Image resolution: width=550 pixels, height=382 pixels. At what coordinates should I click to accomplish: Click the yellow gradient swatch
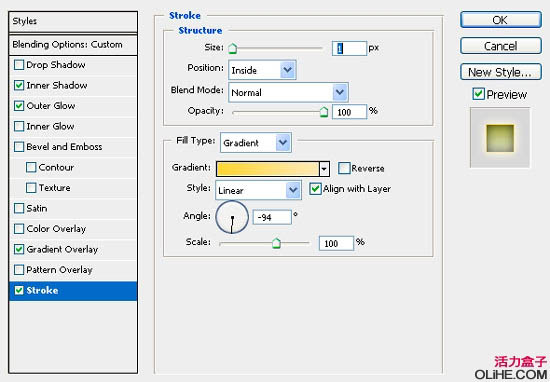click(x=268, y=169)
